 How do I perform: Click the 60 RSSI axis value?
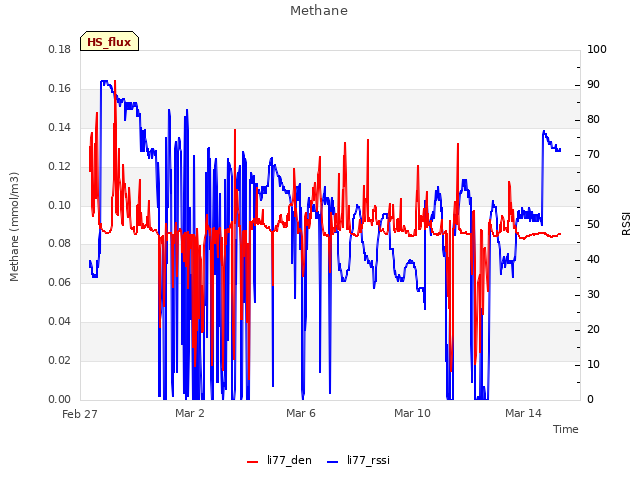click(593, 189)
